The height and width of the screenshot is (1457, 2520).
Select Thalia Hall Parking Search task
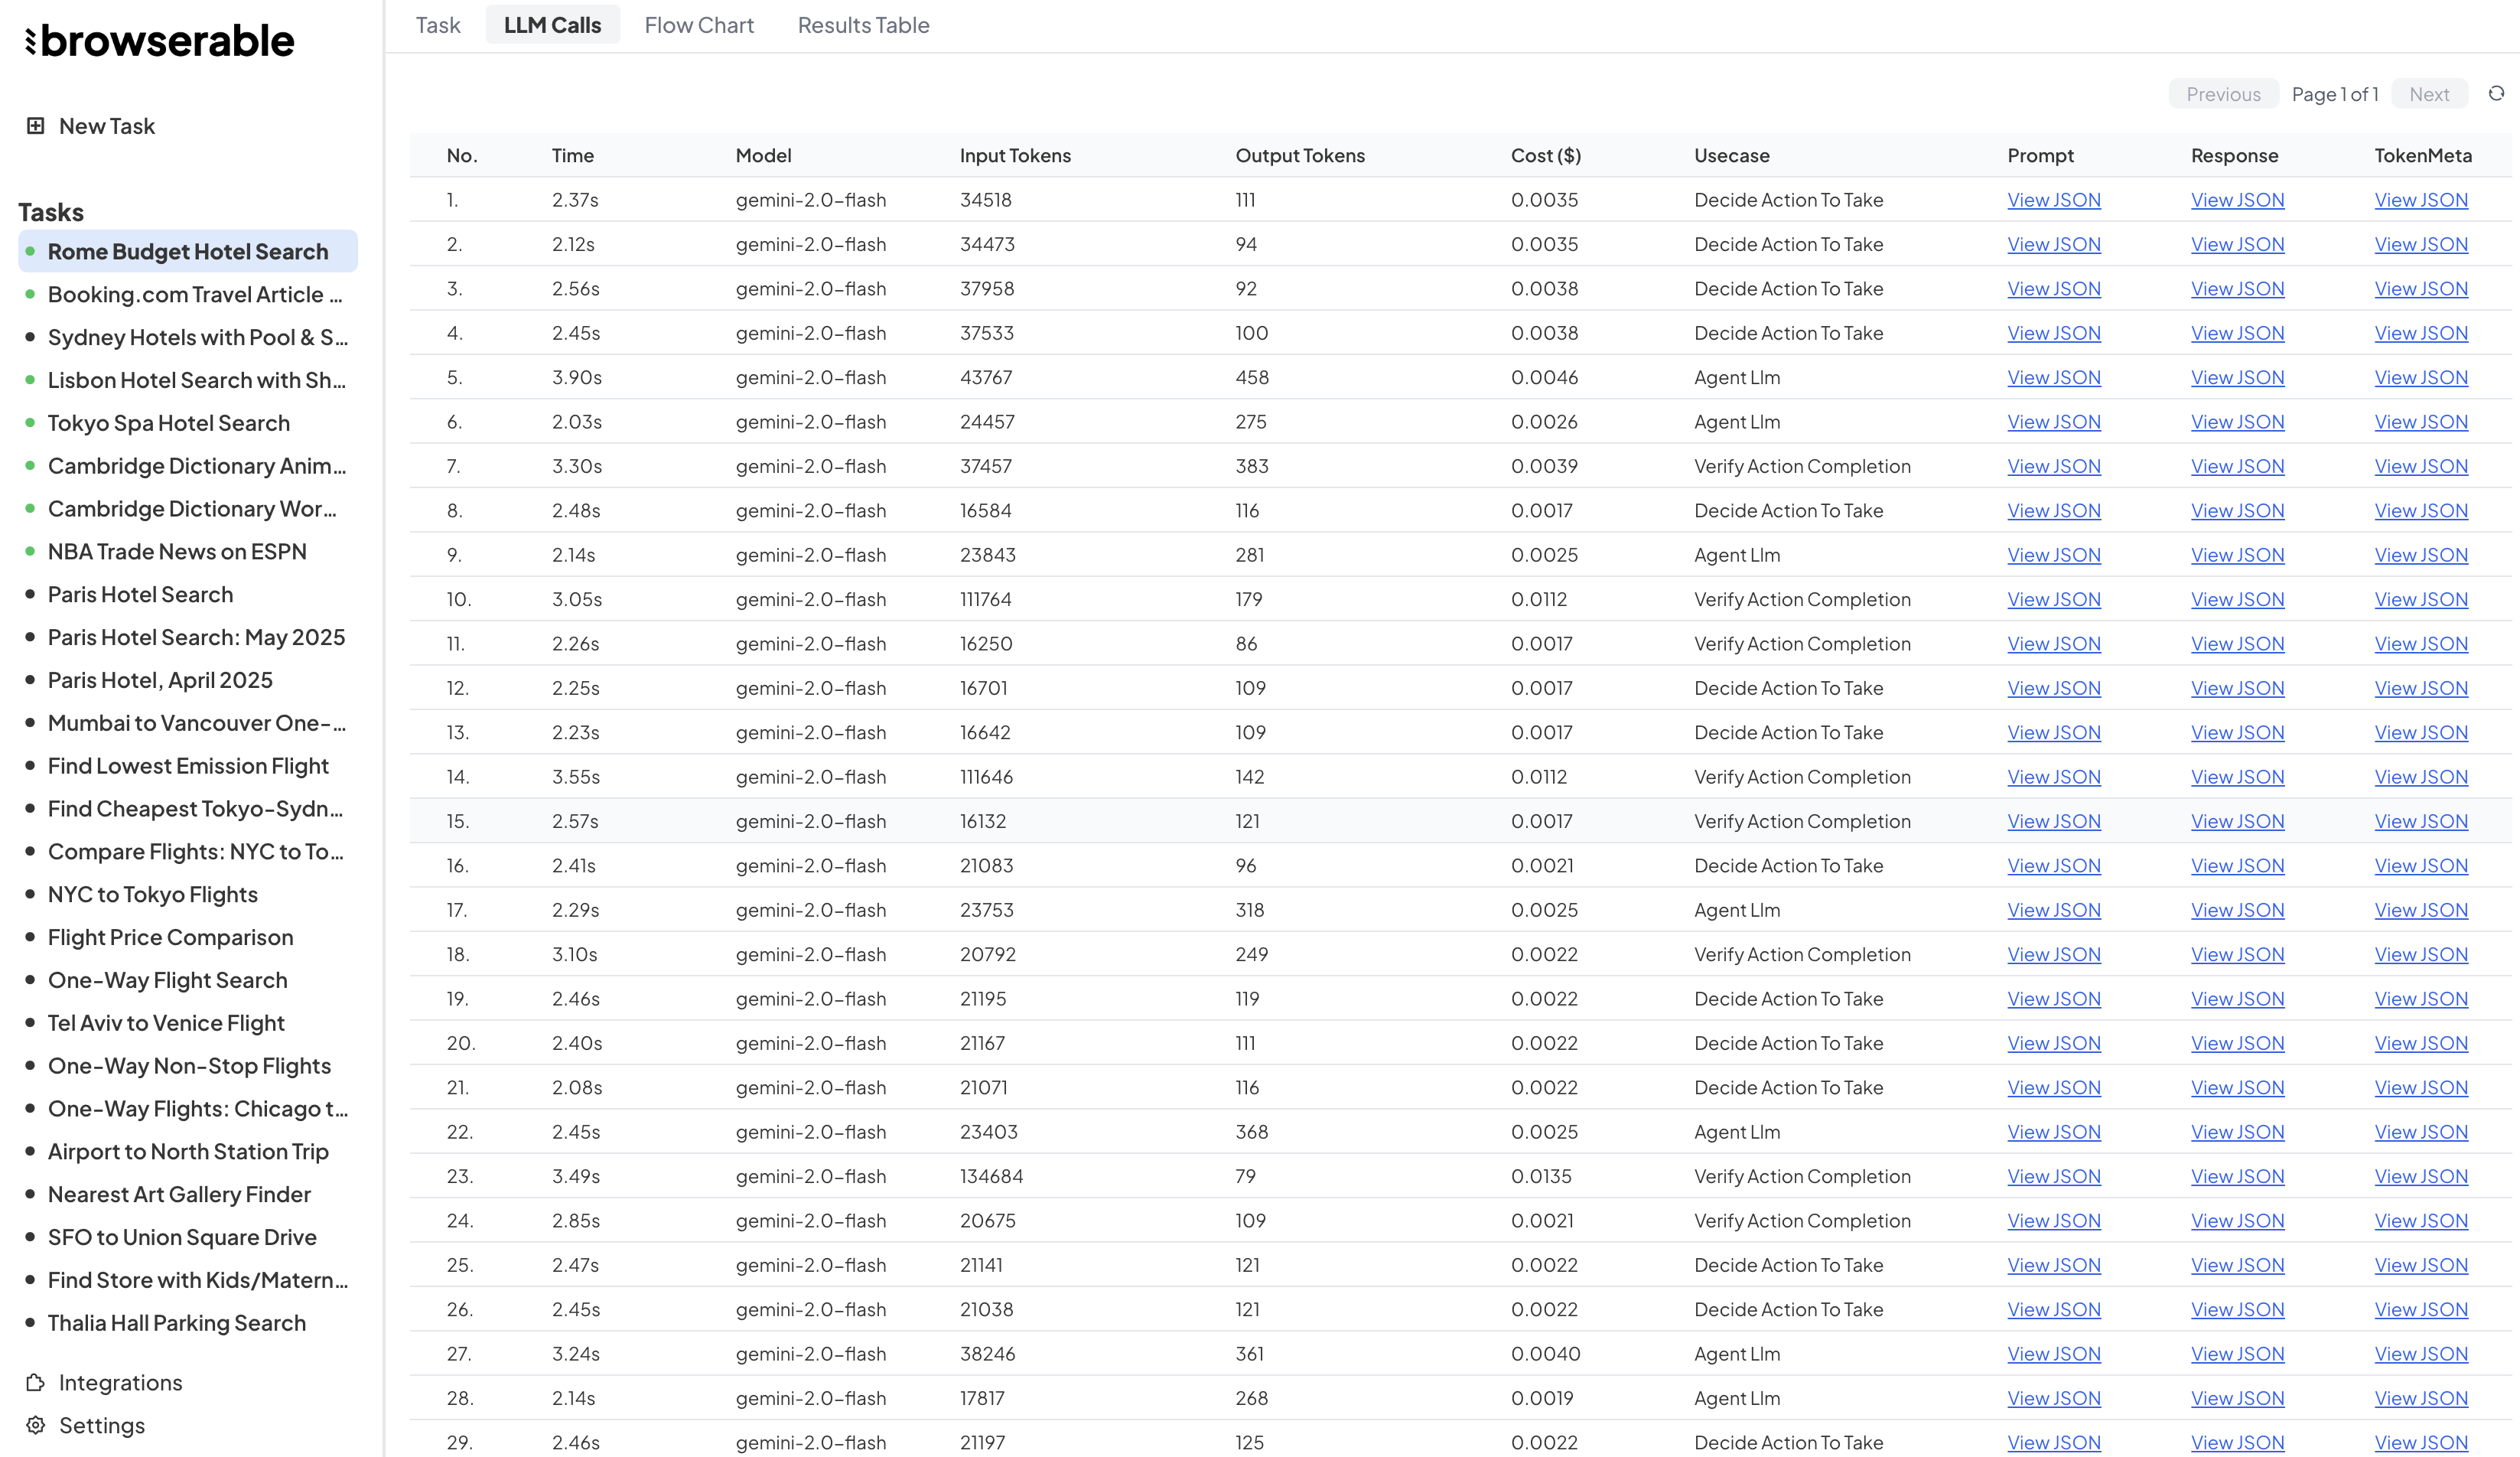pos(176,1323)
